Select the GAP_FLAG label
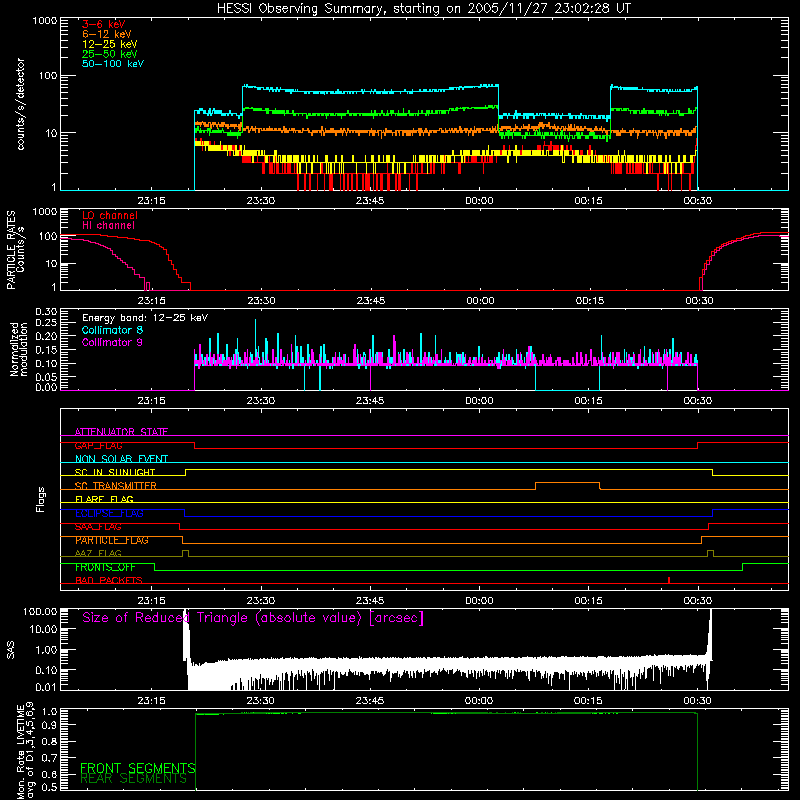 (98, 446)
